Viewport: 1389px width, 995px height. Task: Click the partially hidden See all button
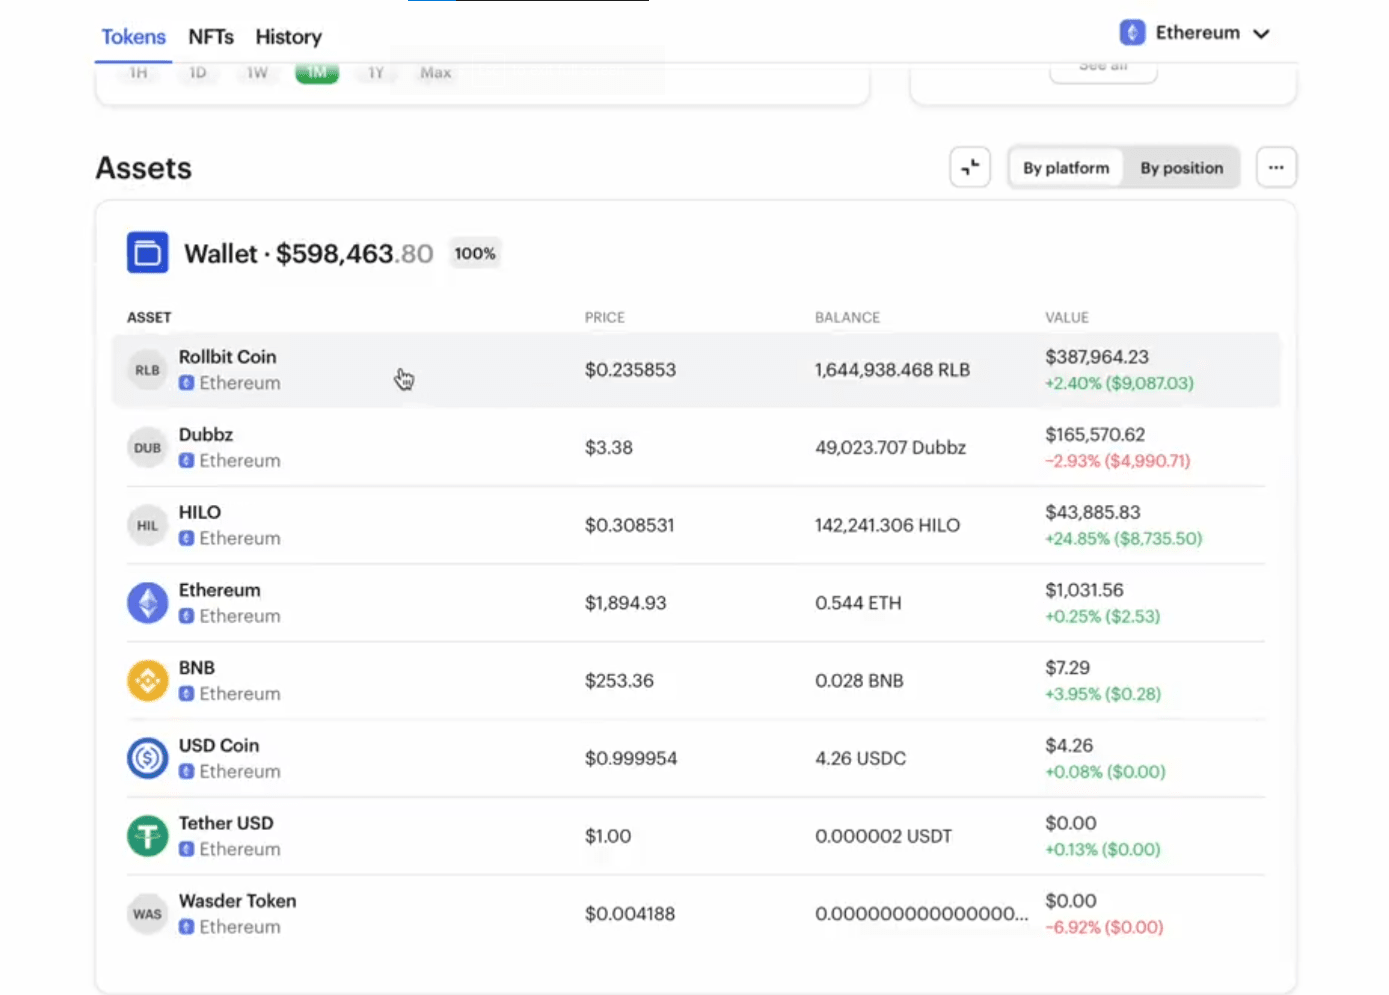1103,71
